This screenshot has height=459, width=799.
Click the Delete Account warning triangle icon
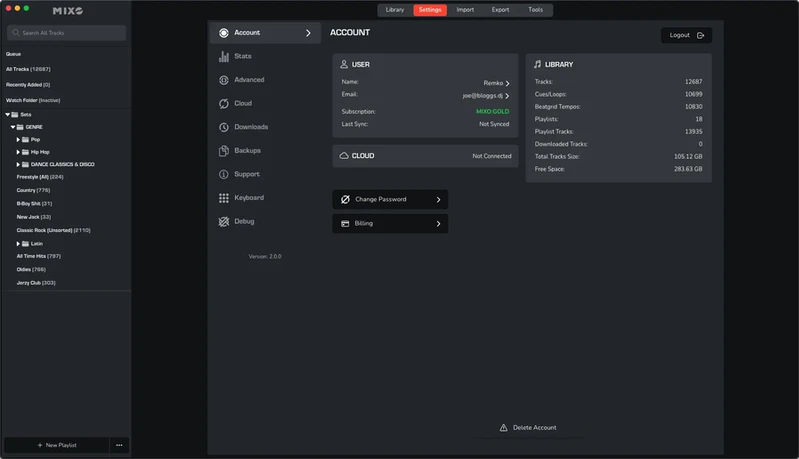click(503, 427)
